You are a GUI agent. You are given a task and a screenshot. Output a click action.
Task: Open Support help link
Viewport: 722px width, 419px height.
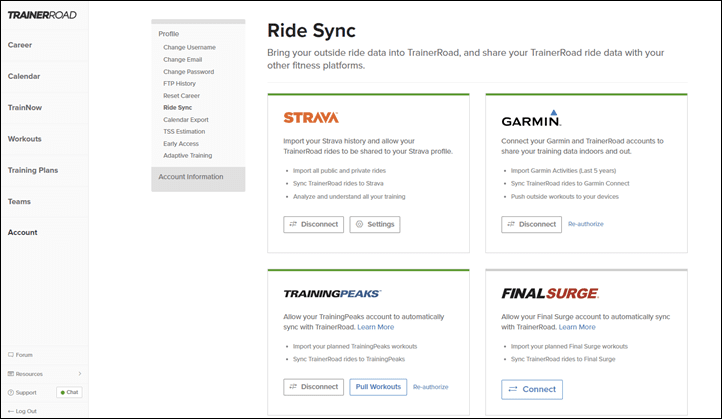click(26, 393)
